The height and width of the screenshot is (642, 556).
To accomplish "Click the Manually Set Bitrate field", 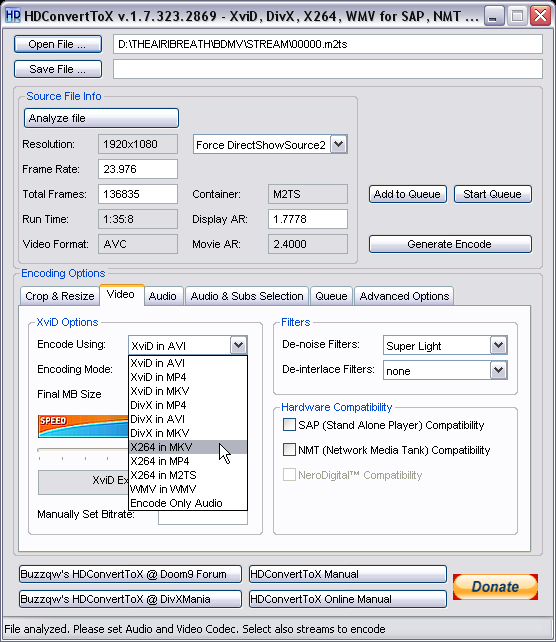I will (x=203, y=518).
